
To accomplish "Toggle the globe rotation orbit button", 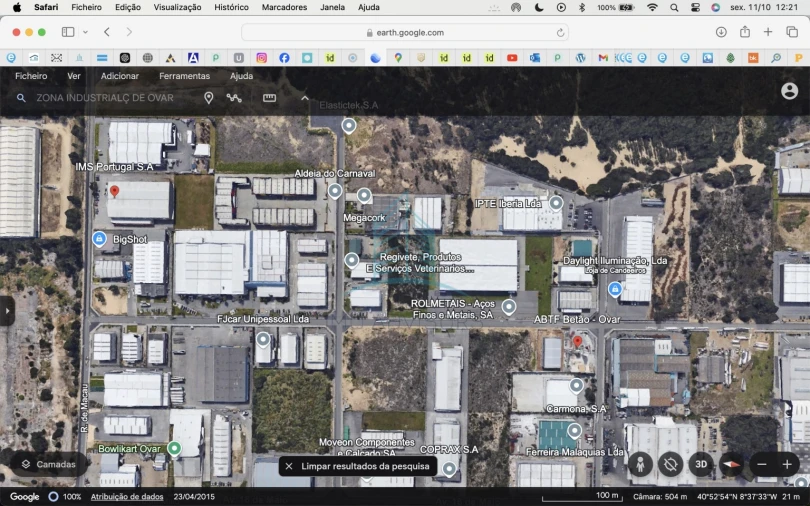I will coord(671,464).
